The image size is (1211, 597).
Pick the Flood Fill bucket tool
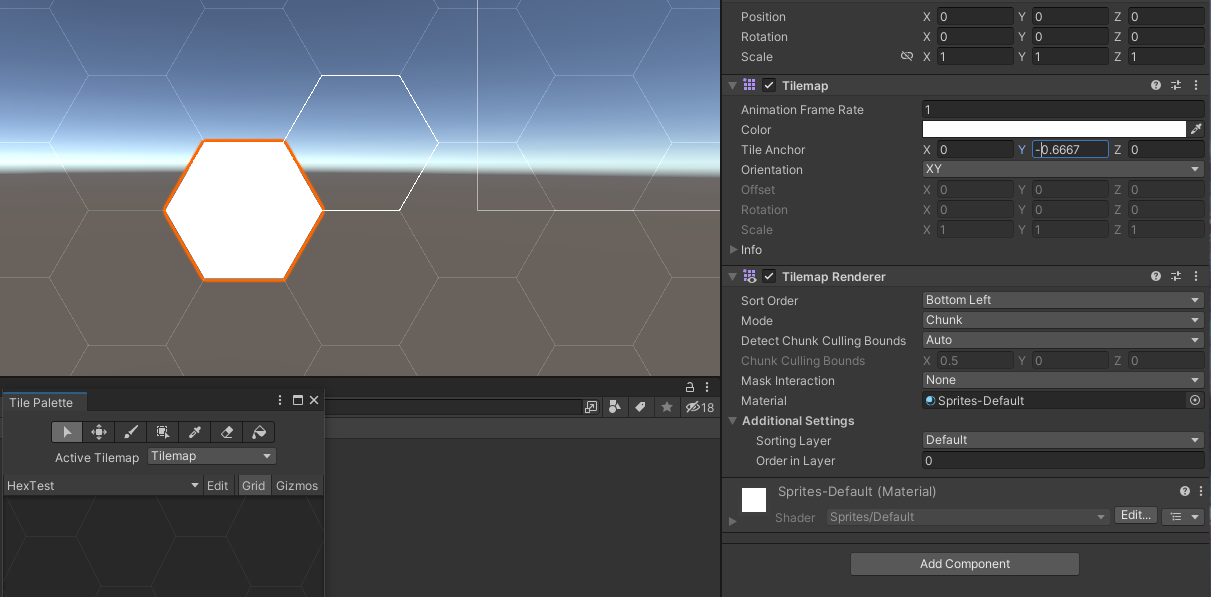click(259, 432)
